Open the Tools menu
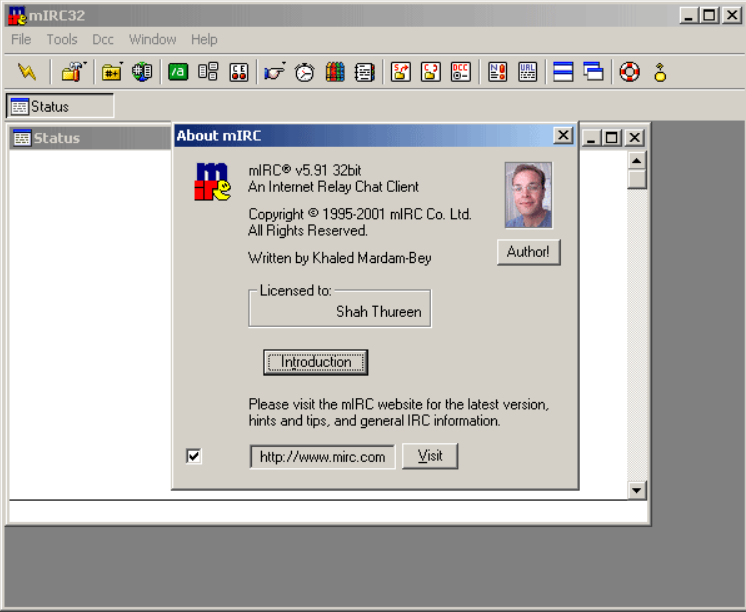 (62, 40)
